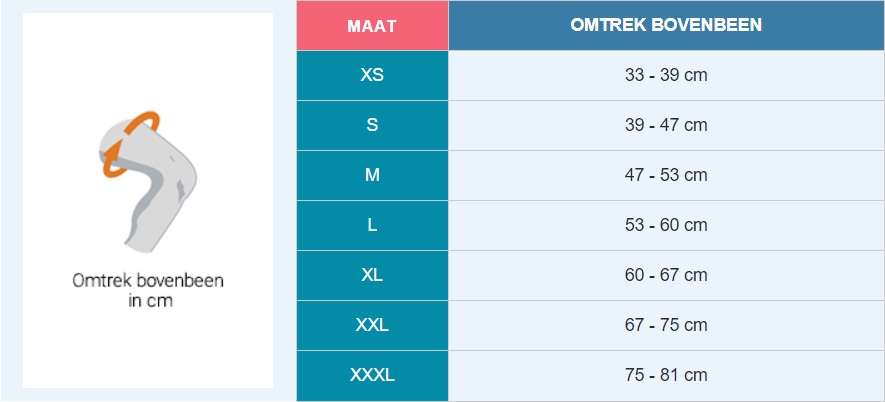Click the 60 - 67 cm measurement

[666, 275]
